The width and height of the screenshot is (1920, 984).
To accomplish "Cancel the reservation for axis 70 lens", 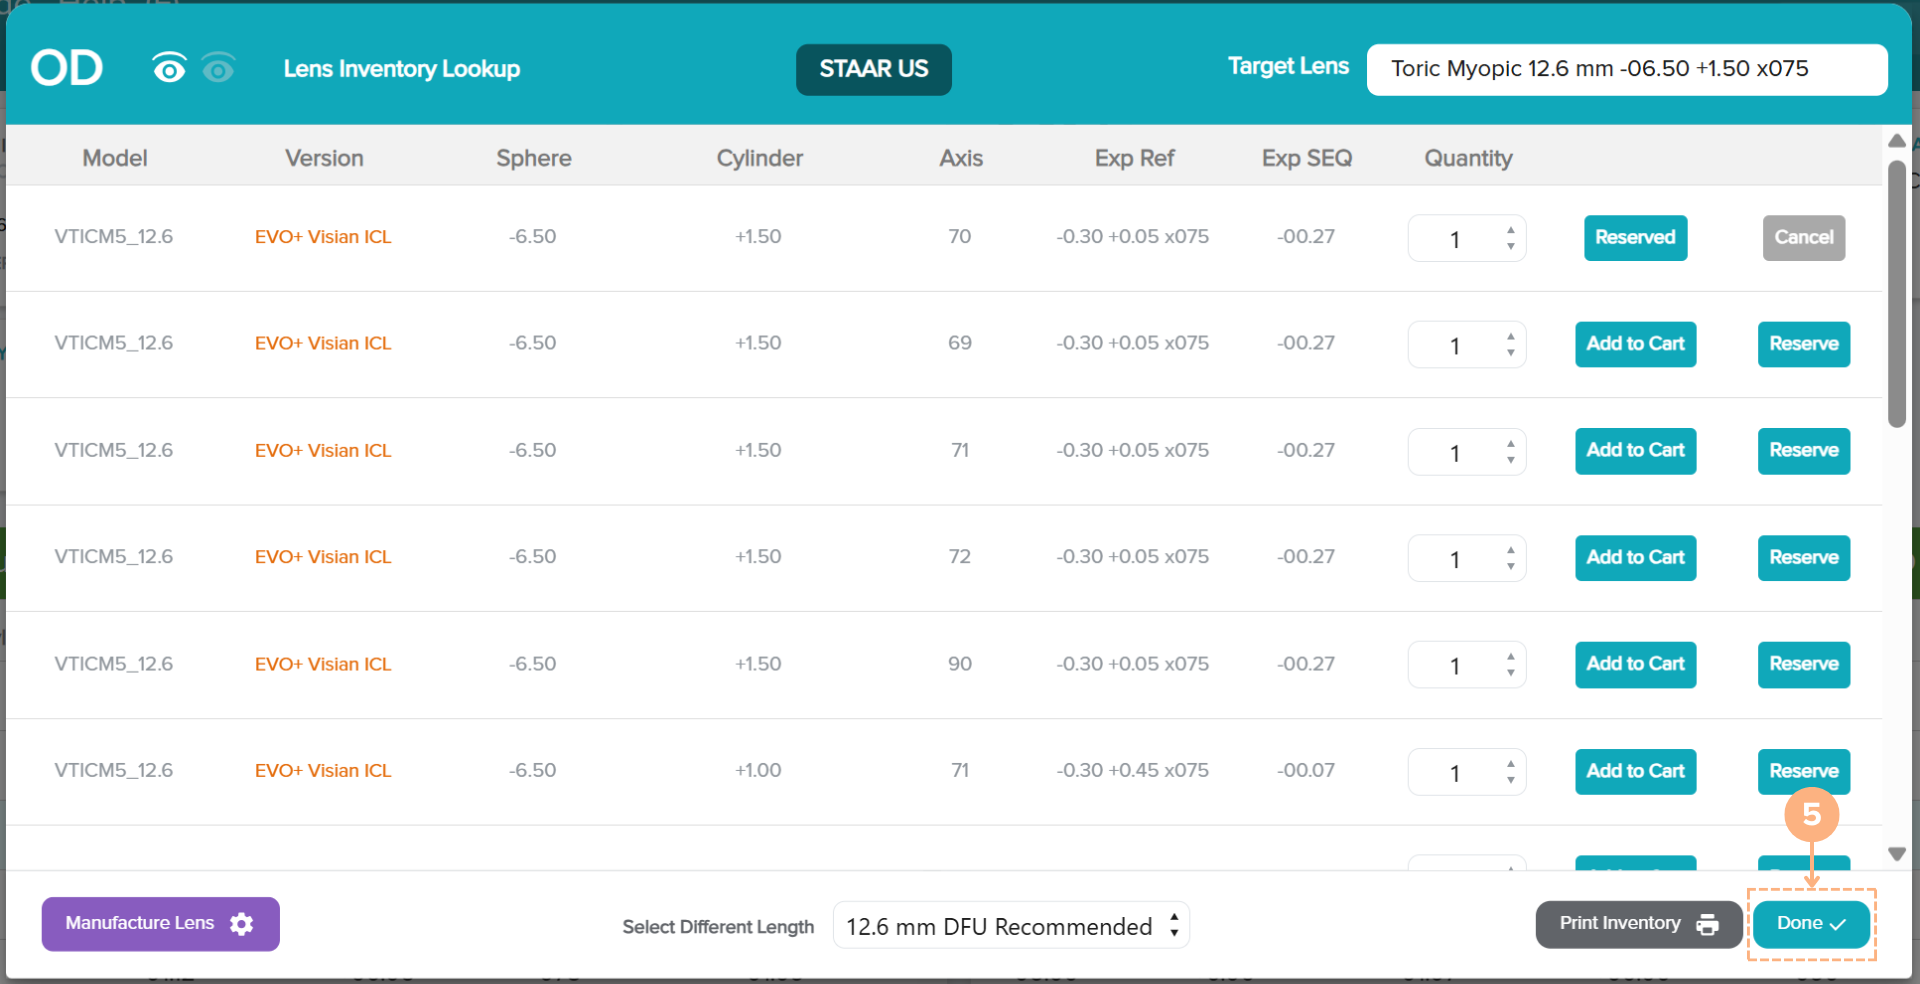I will pyautogui.click(x=1803, y=238).
